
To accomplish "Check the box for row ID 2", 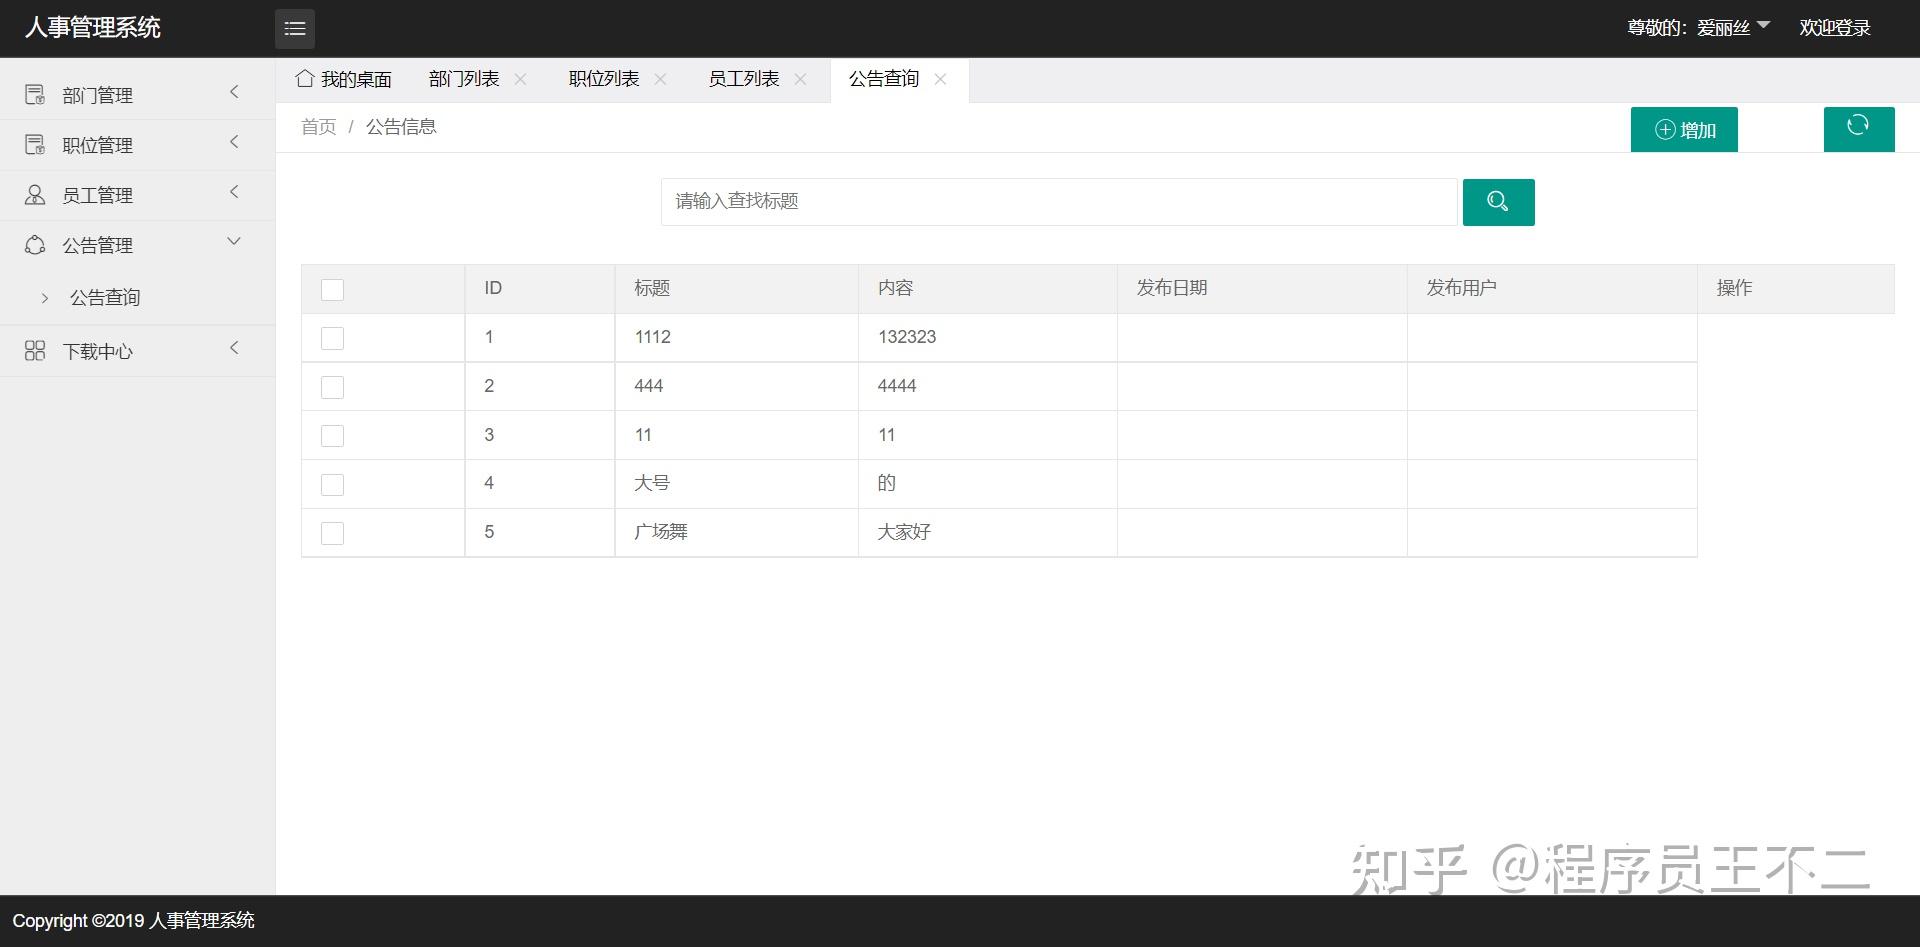I will pyautogui.click(x=332, y=388).
